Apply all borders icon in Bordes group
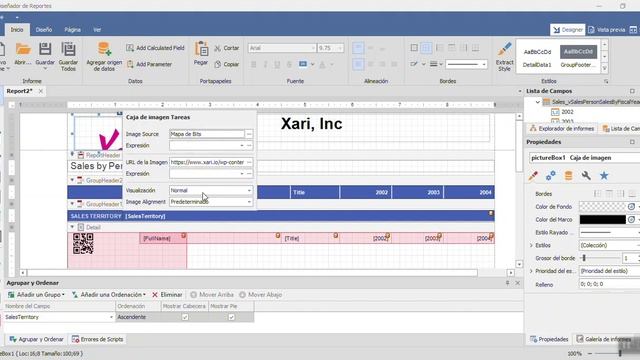The width and height of the screenshot is (640, 360). tap(426, 48)
